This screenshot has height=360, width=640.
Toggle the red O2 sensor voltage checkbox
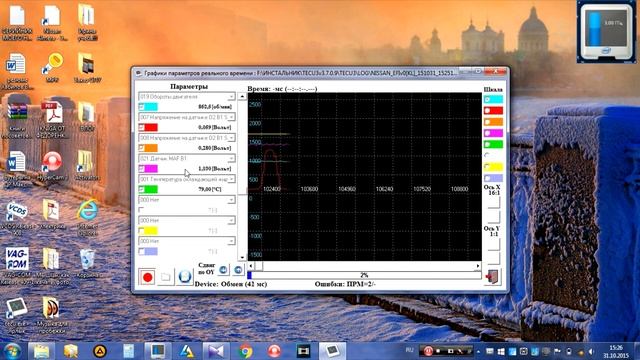pyautogui.click(x=141, y=127)
